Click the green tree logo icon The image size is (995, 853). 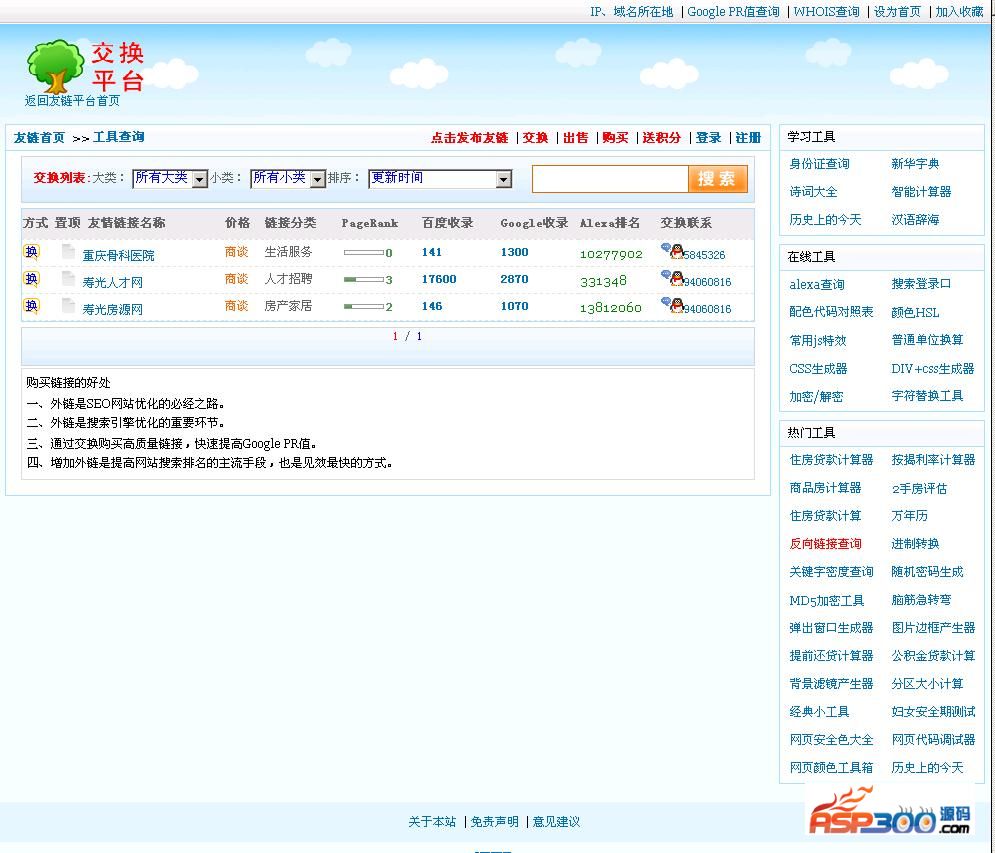(55, 67)
